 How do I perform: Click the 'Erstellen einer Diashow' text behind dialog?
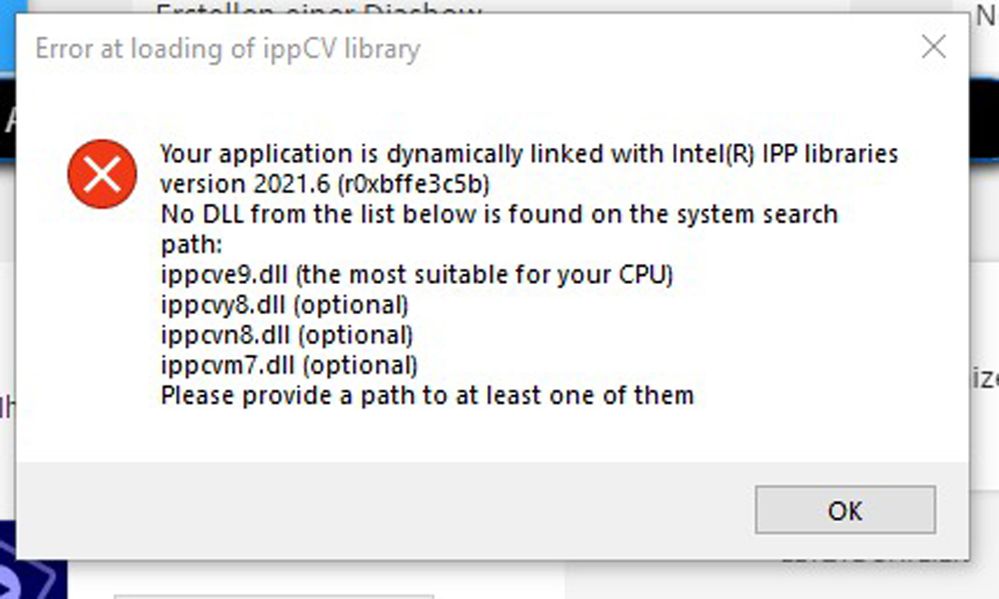pos(320,10)
